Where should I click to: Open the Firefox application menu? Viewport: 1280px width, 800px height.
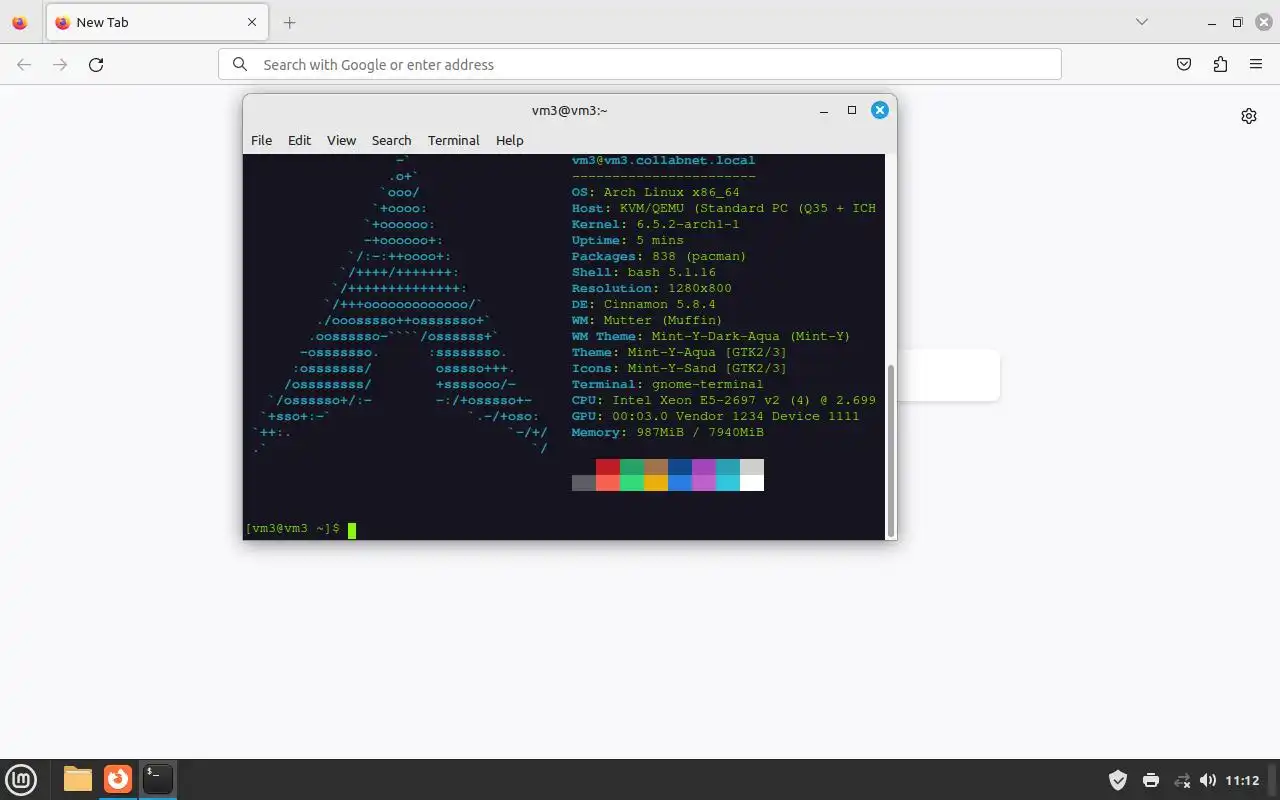click(1256, 64)
